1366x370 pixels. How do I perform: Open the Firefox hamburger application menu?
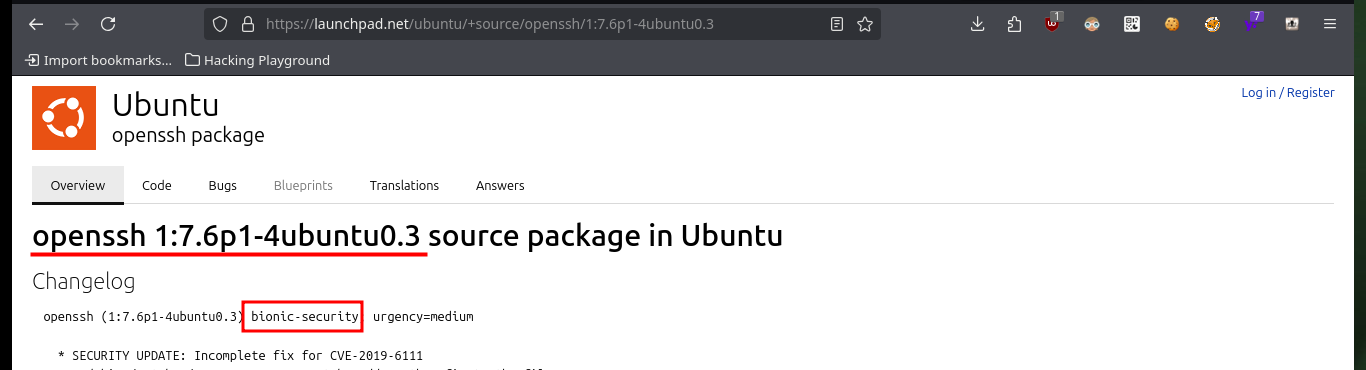click(1329, 24)
